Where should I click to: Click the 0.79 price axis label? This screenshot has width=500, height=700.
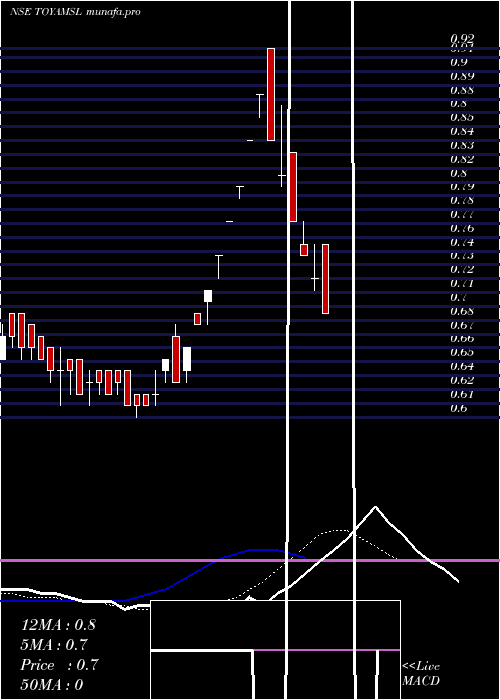click(x=462, y=187)
